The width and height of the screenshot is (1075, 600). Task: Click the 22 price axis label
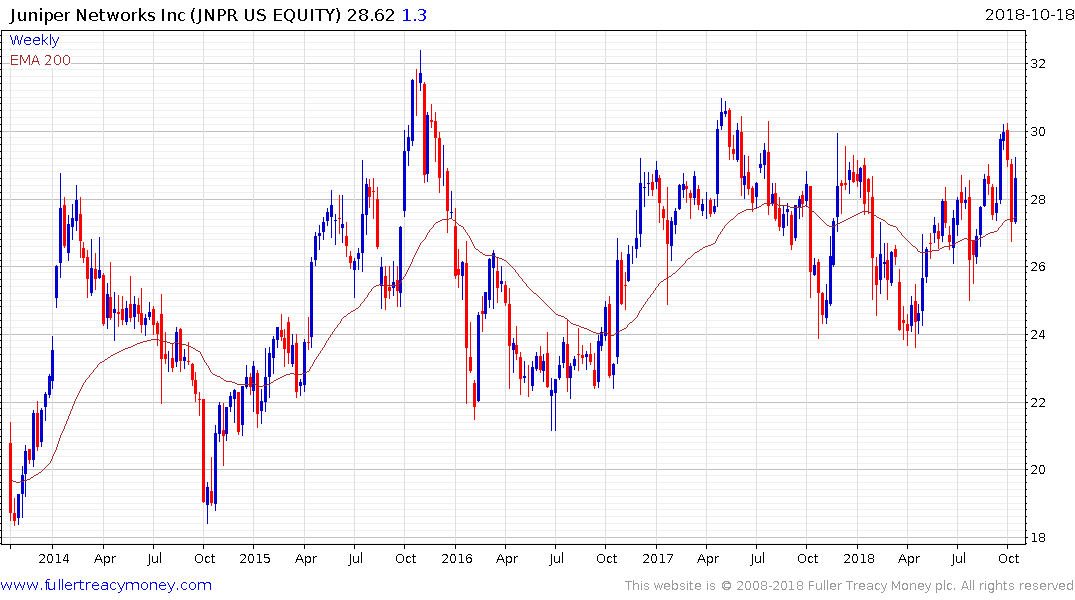[x=1038, y=403]
